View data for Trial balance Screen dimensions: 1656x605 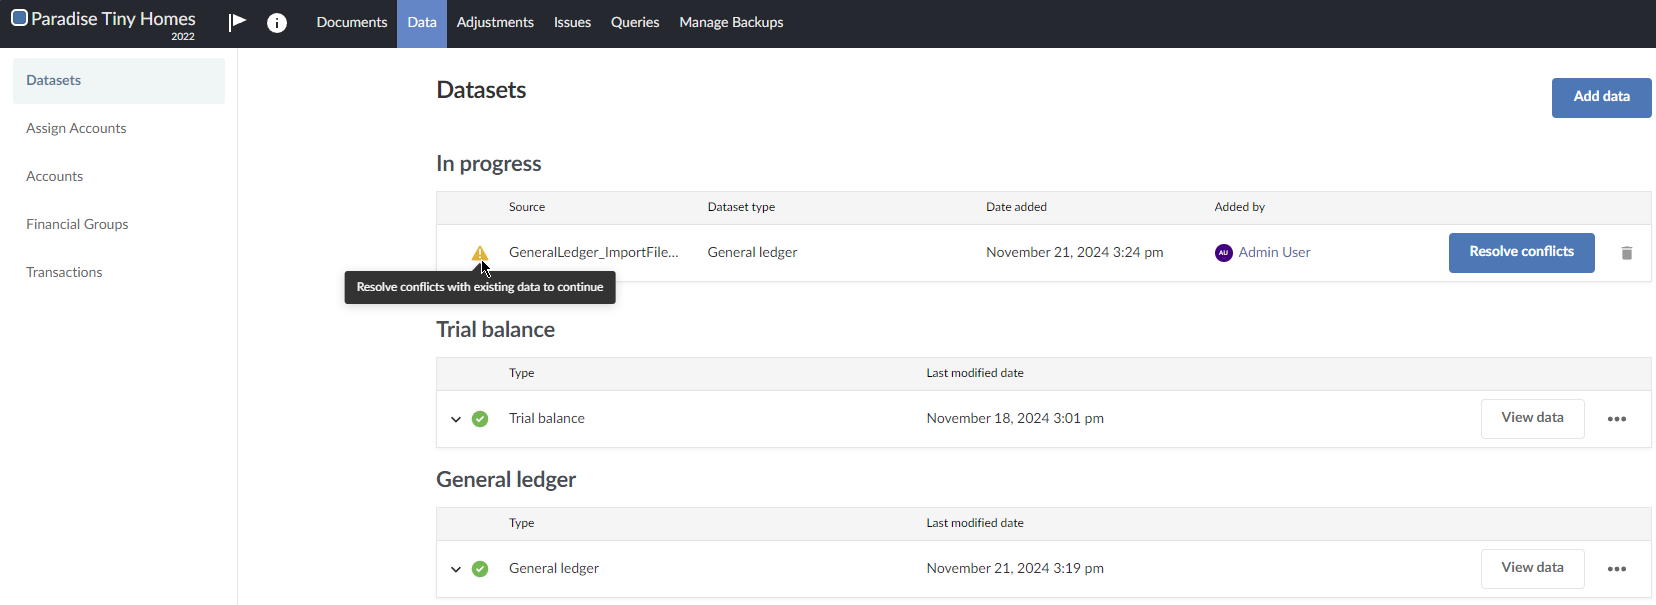1532,418
